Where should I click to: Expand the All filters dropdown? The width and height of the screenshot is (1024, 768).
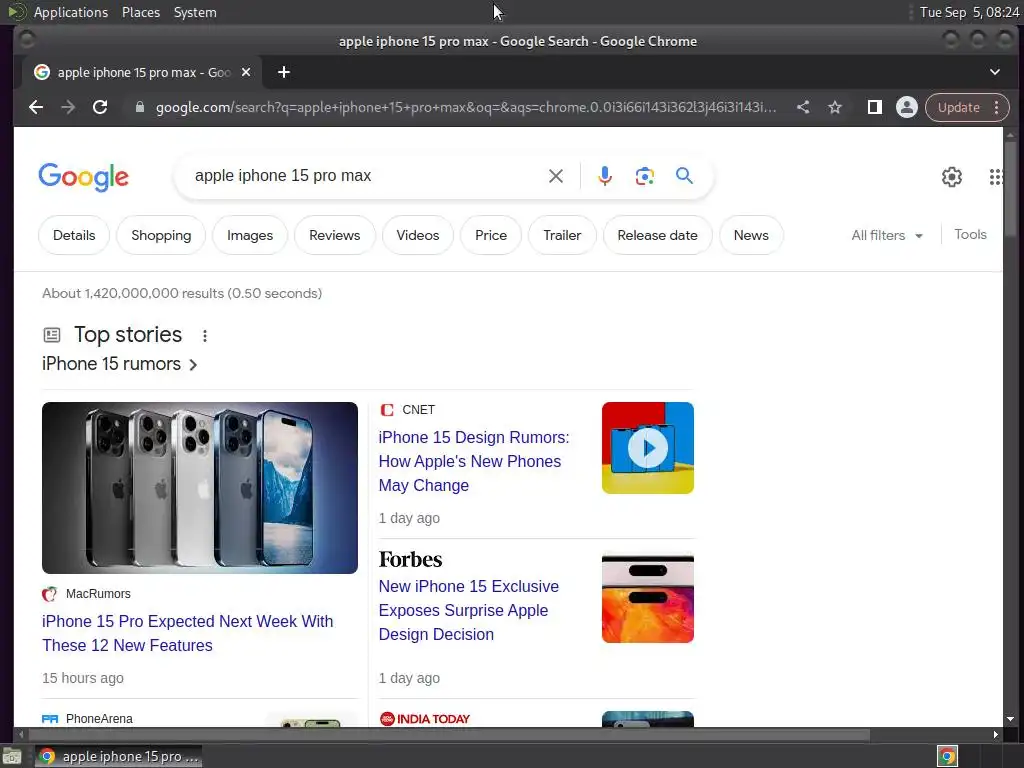pos(886,235)
